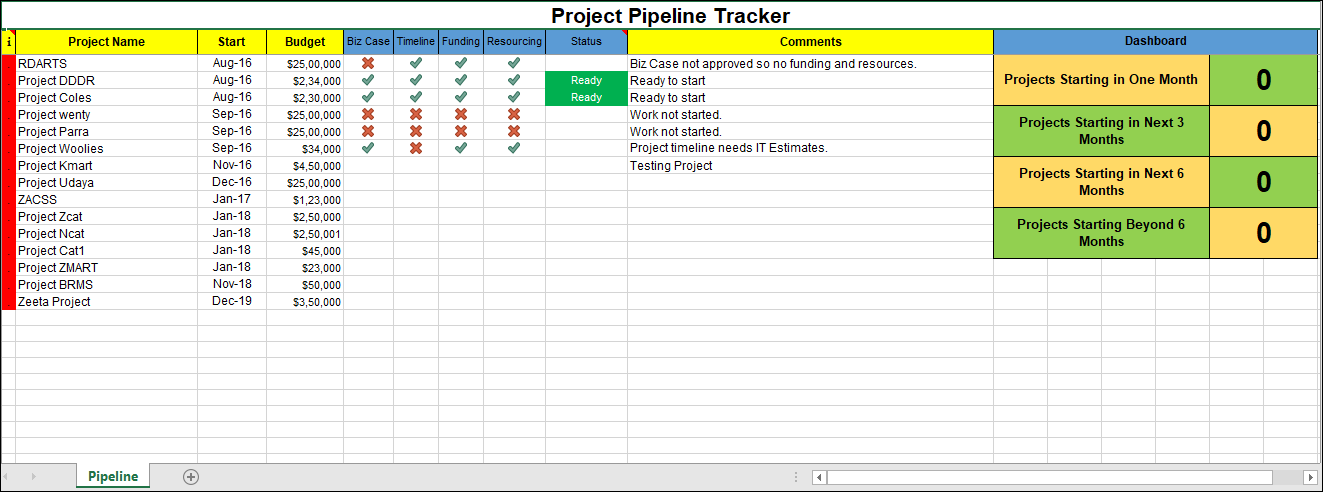Click the green check in Project Woolies Biz Case cell
1323x492 pixels.
coord(368,148)
